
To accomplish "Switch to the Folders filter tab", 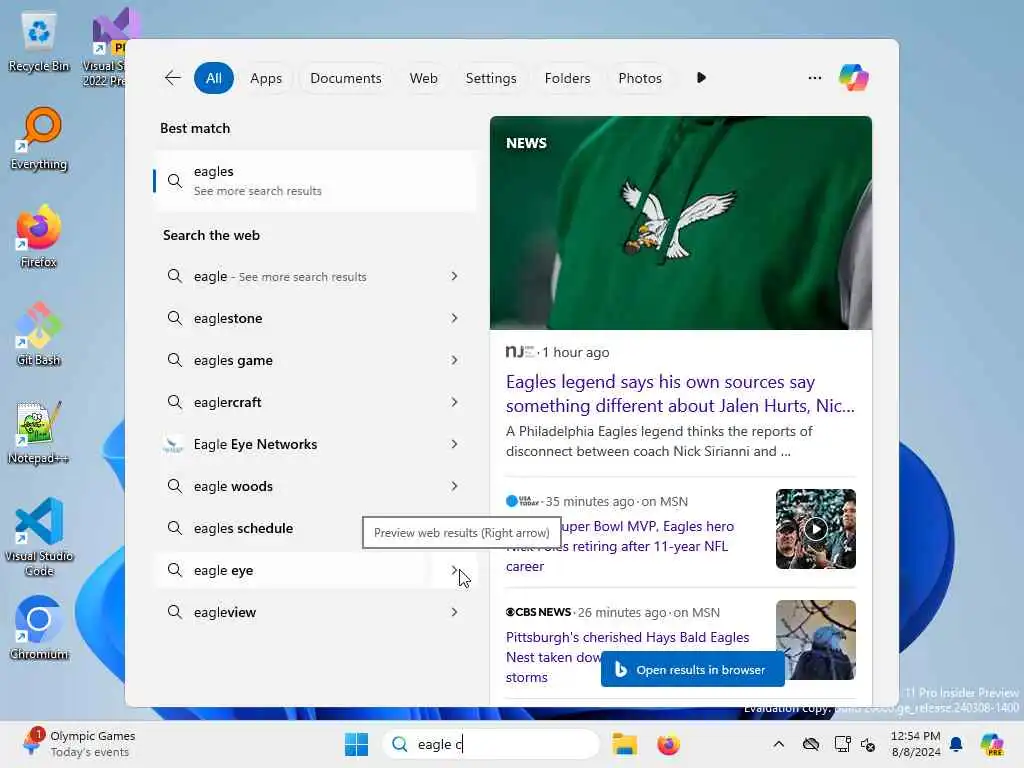I will point(567,78).
